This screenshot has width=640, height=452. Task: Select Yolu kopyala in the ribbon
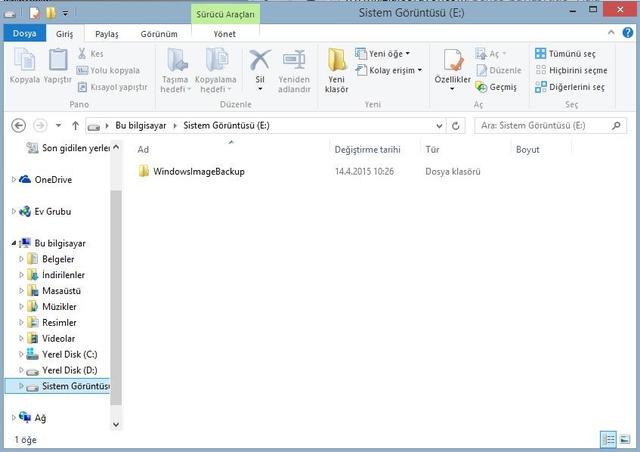[108, 70]
